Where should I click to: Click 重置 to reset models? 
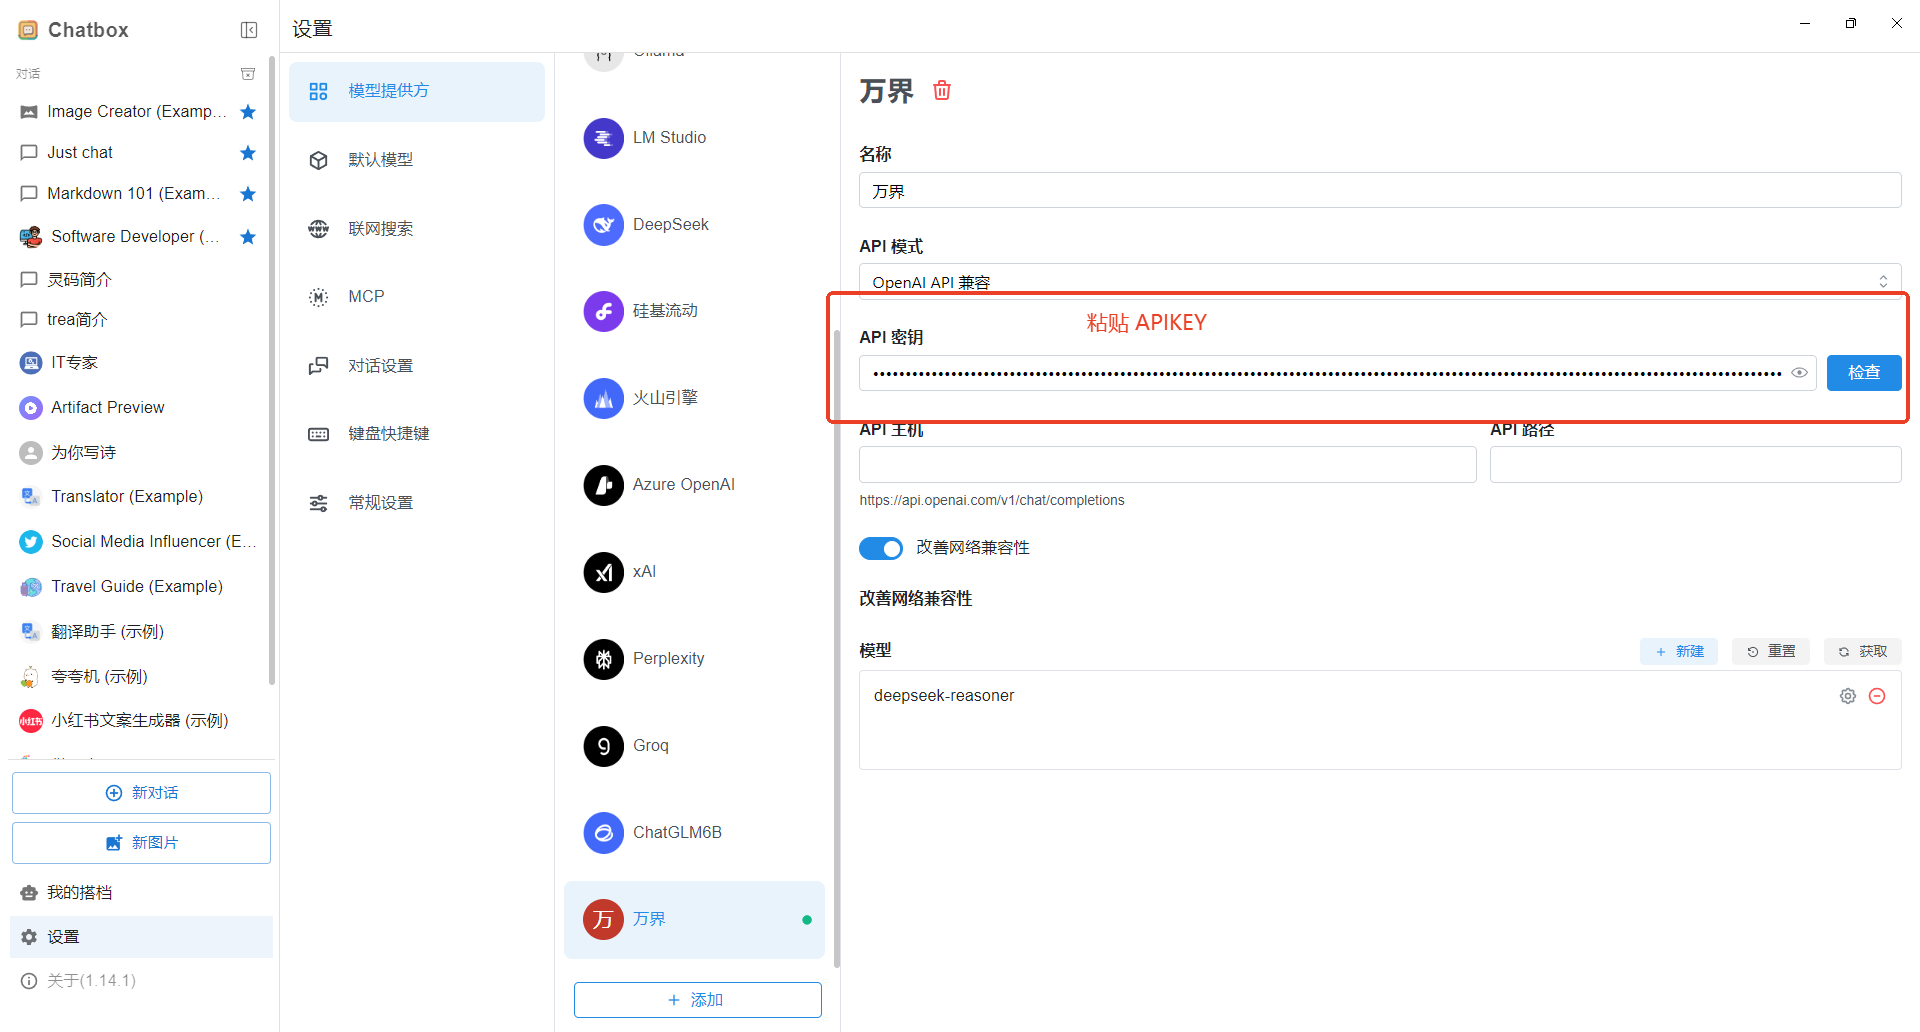pos(1771,652)
